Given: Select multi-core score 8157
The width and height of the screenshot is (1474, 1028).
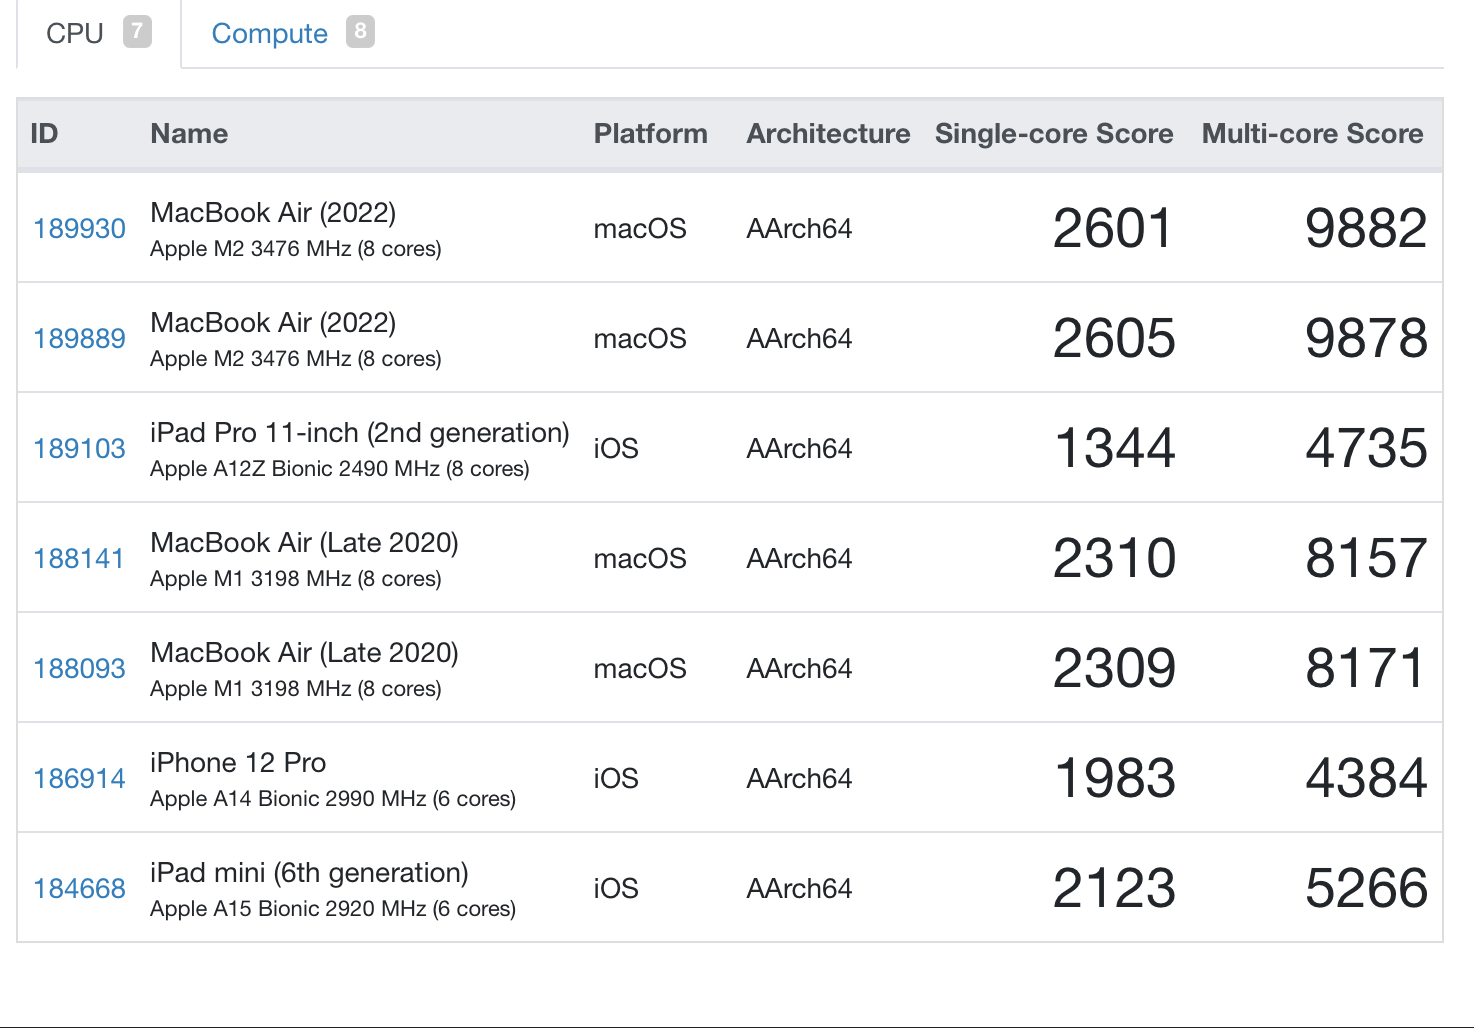Looking at the screenshot, I should click(1366, 559).
